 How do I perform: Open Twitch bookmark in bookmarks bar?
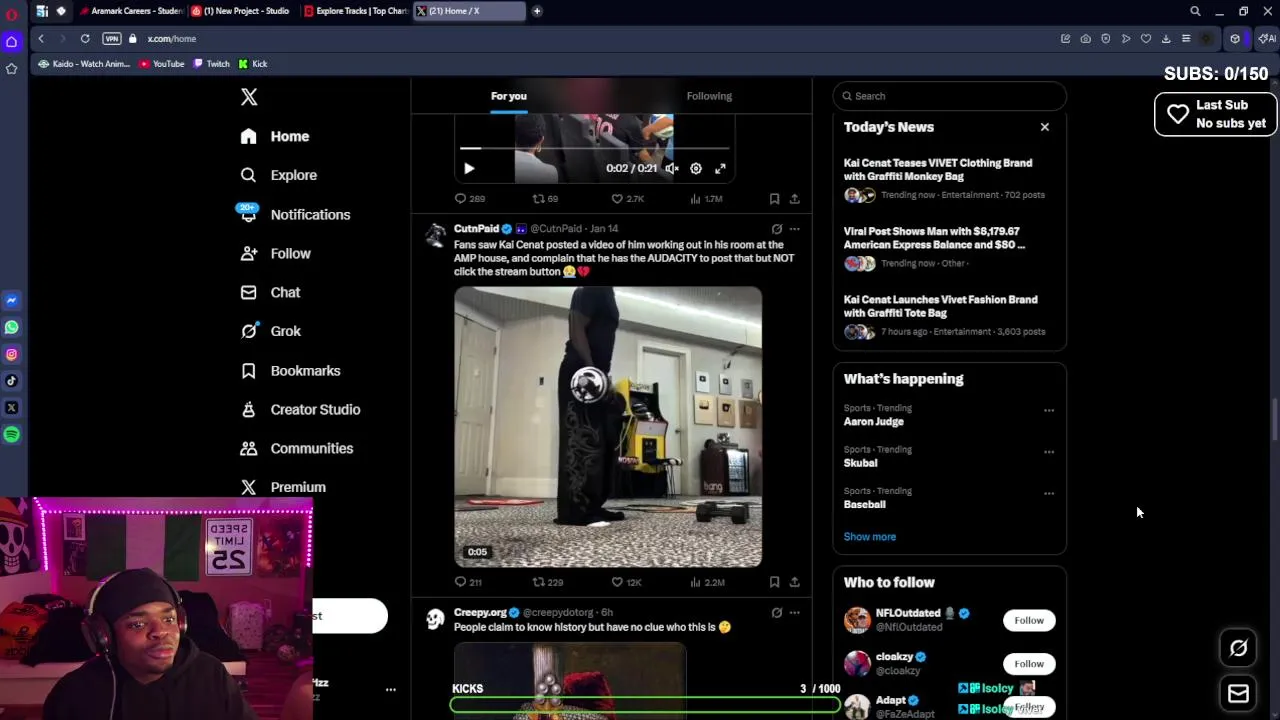pos(212,64)
